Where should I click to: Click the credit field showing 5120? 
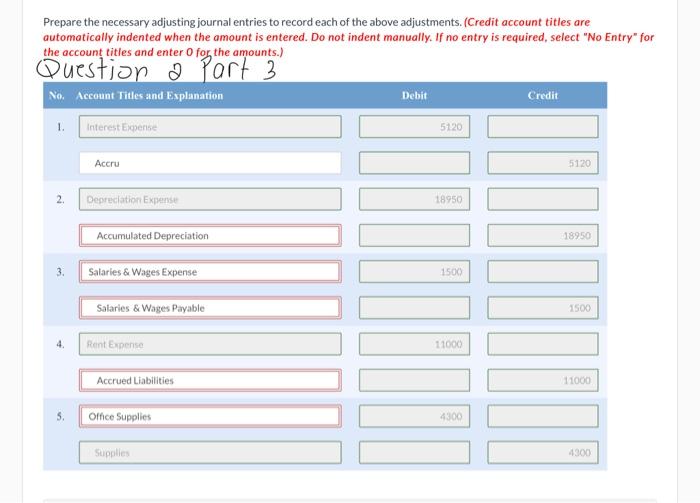[x=543, y=163]
